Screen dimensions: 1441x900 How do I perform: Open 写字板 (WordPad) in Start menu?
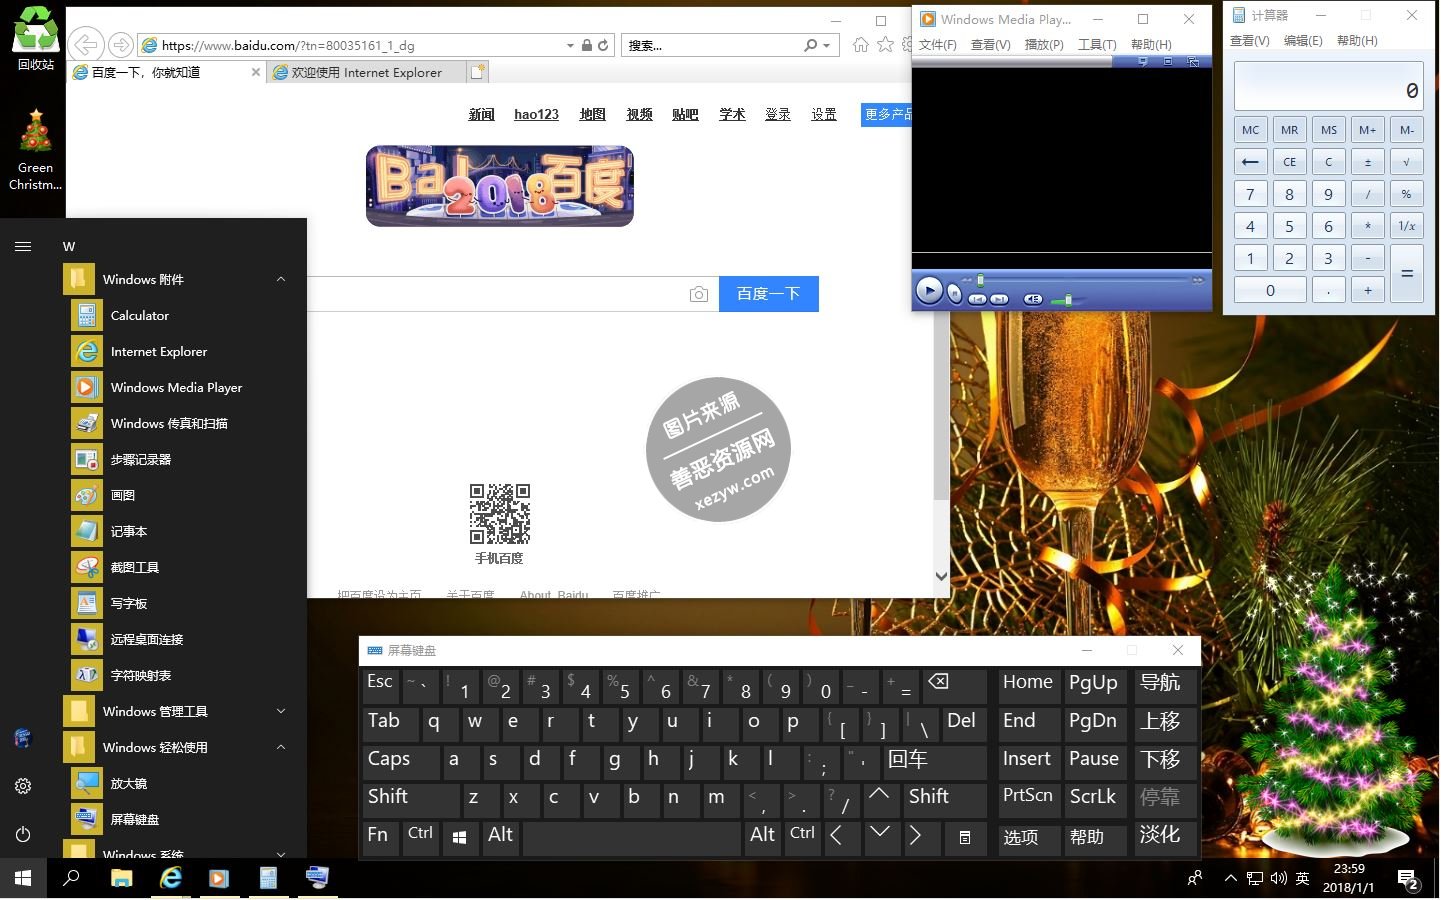(x=185, y=604)
